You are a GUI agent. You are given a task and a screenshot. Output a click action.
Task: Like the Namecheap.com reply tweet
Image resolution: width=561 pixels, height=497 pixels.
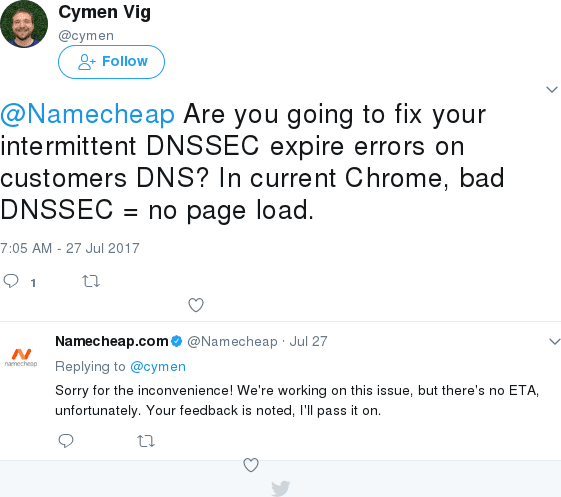(x=250, y=465)
